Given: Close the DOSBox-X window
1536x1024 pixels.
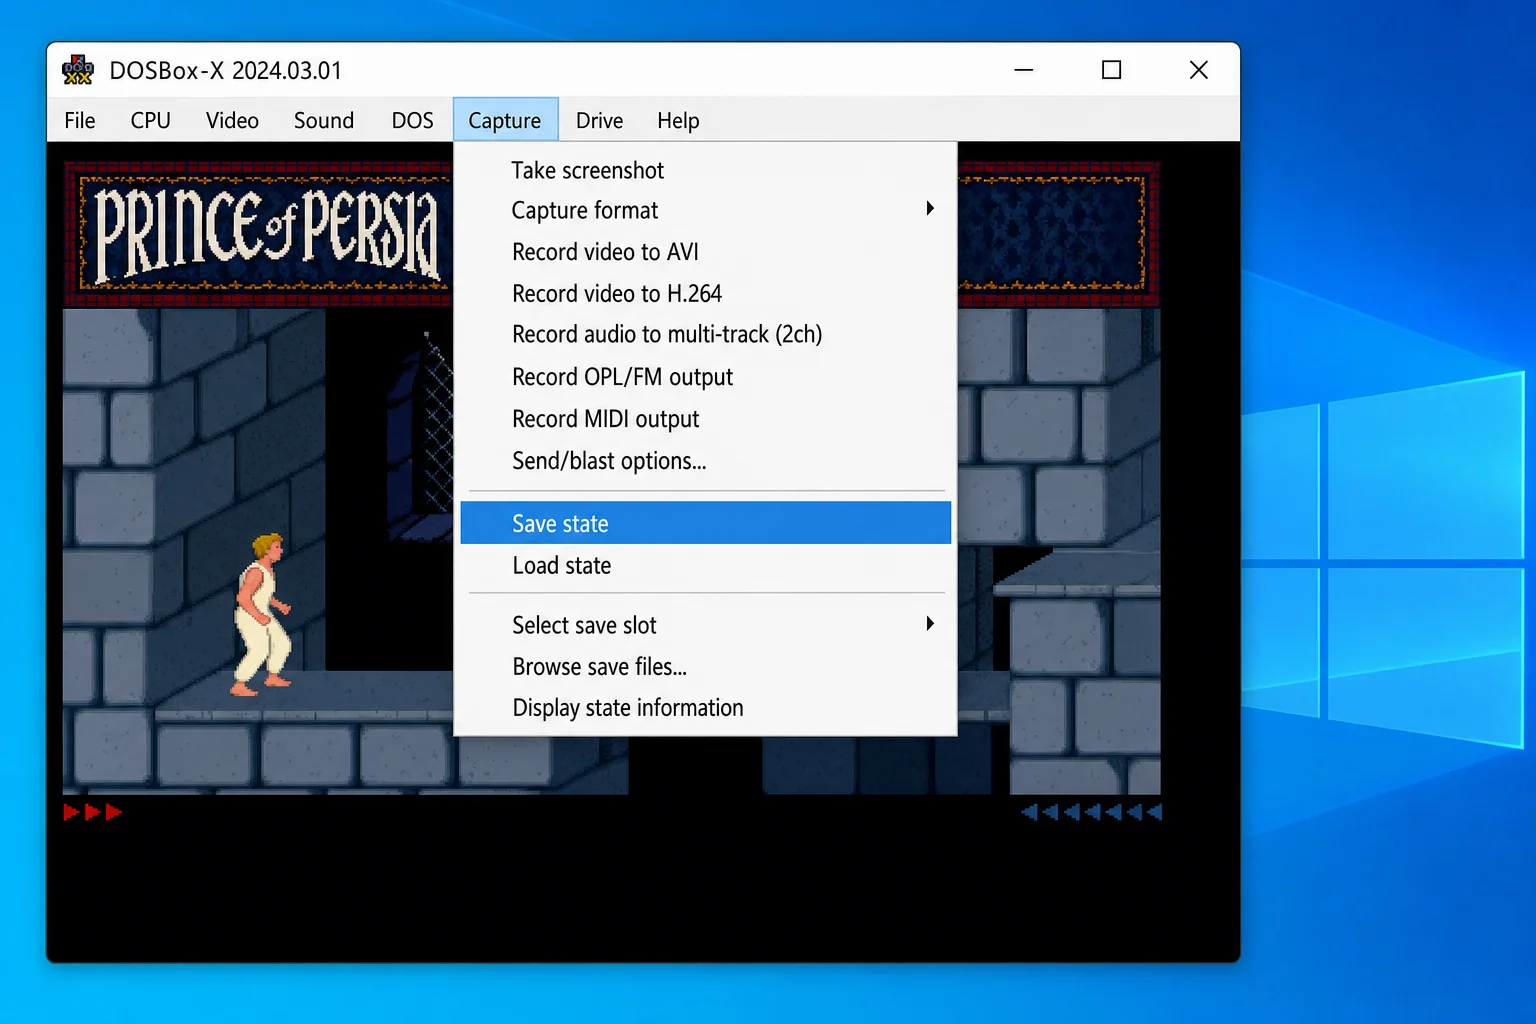Looking at the screenshot, I should pos(1198,70).
